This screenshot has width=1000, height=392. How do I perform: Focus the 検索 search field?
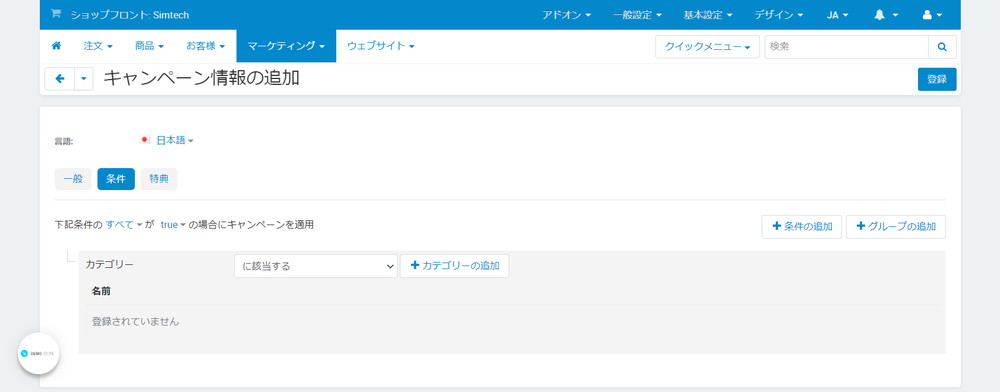tap(846, 47)
